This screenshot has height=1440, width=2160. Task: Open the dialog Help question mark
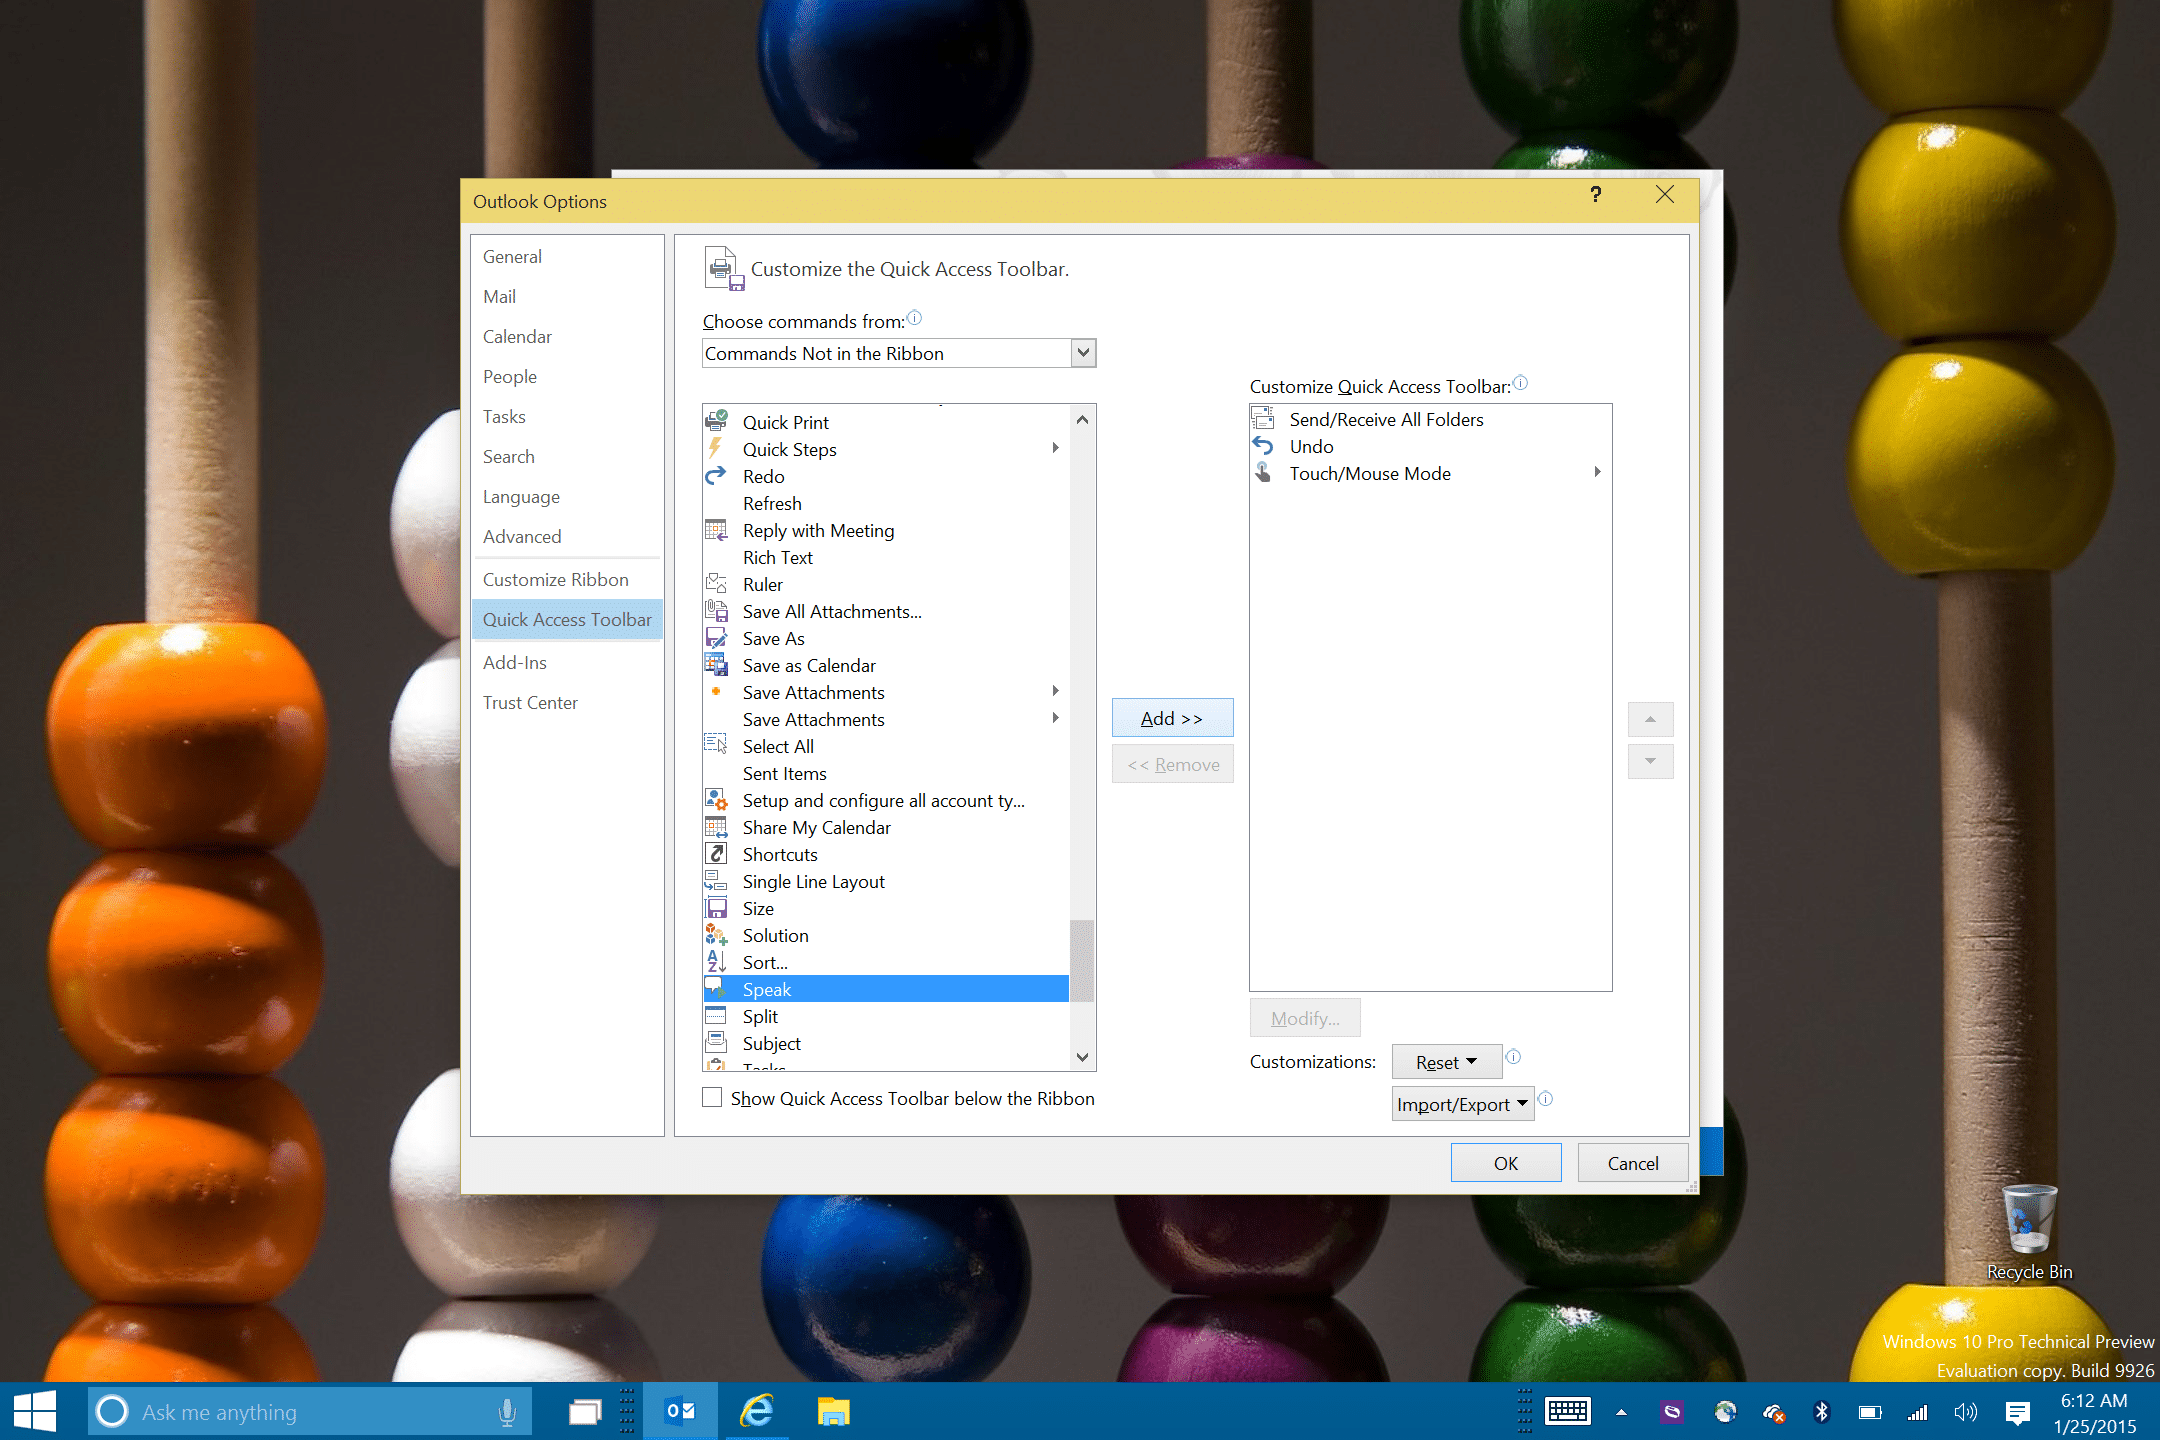(x=1596, y=195)
